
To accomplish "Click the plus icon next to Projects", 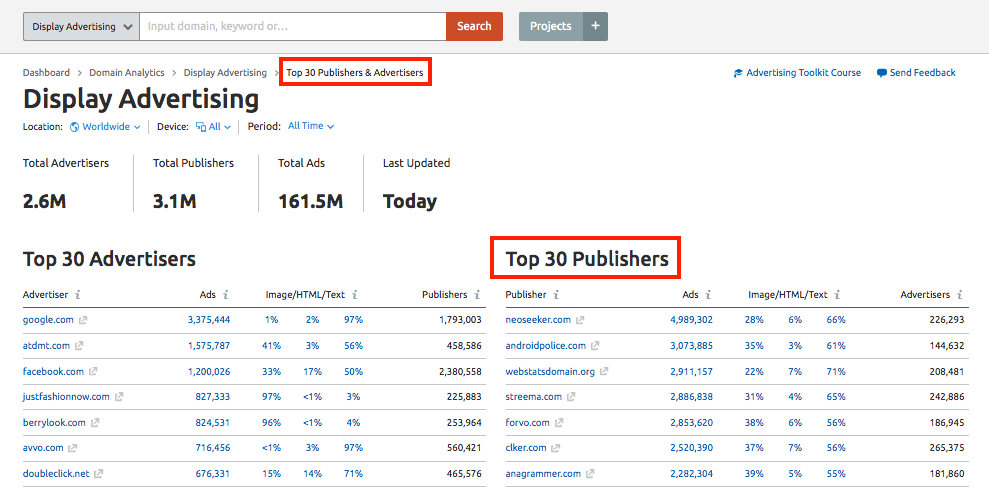I will pyautogui.click(x=595, y=26).
